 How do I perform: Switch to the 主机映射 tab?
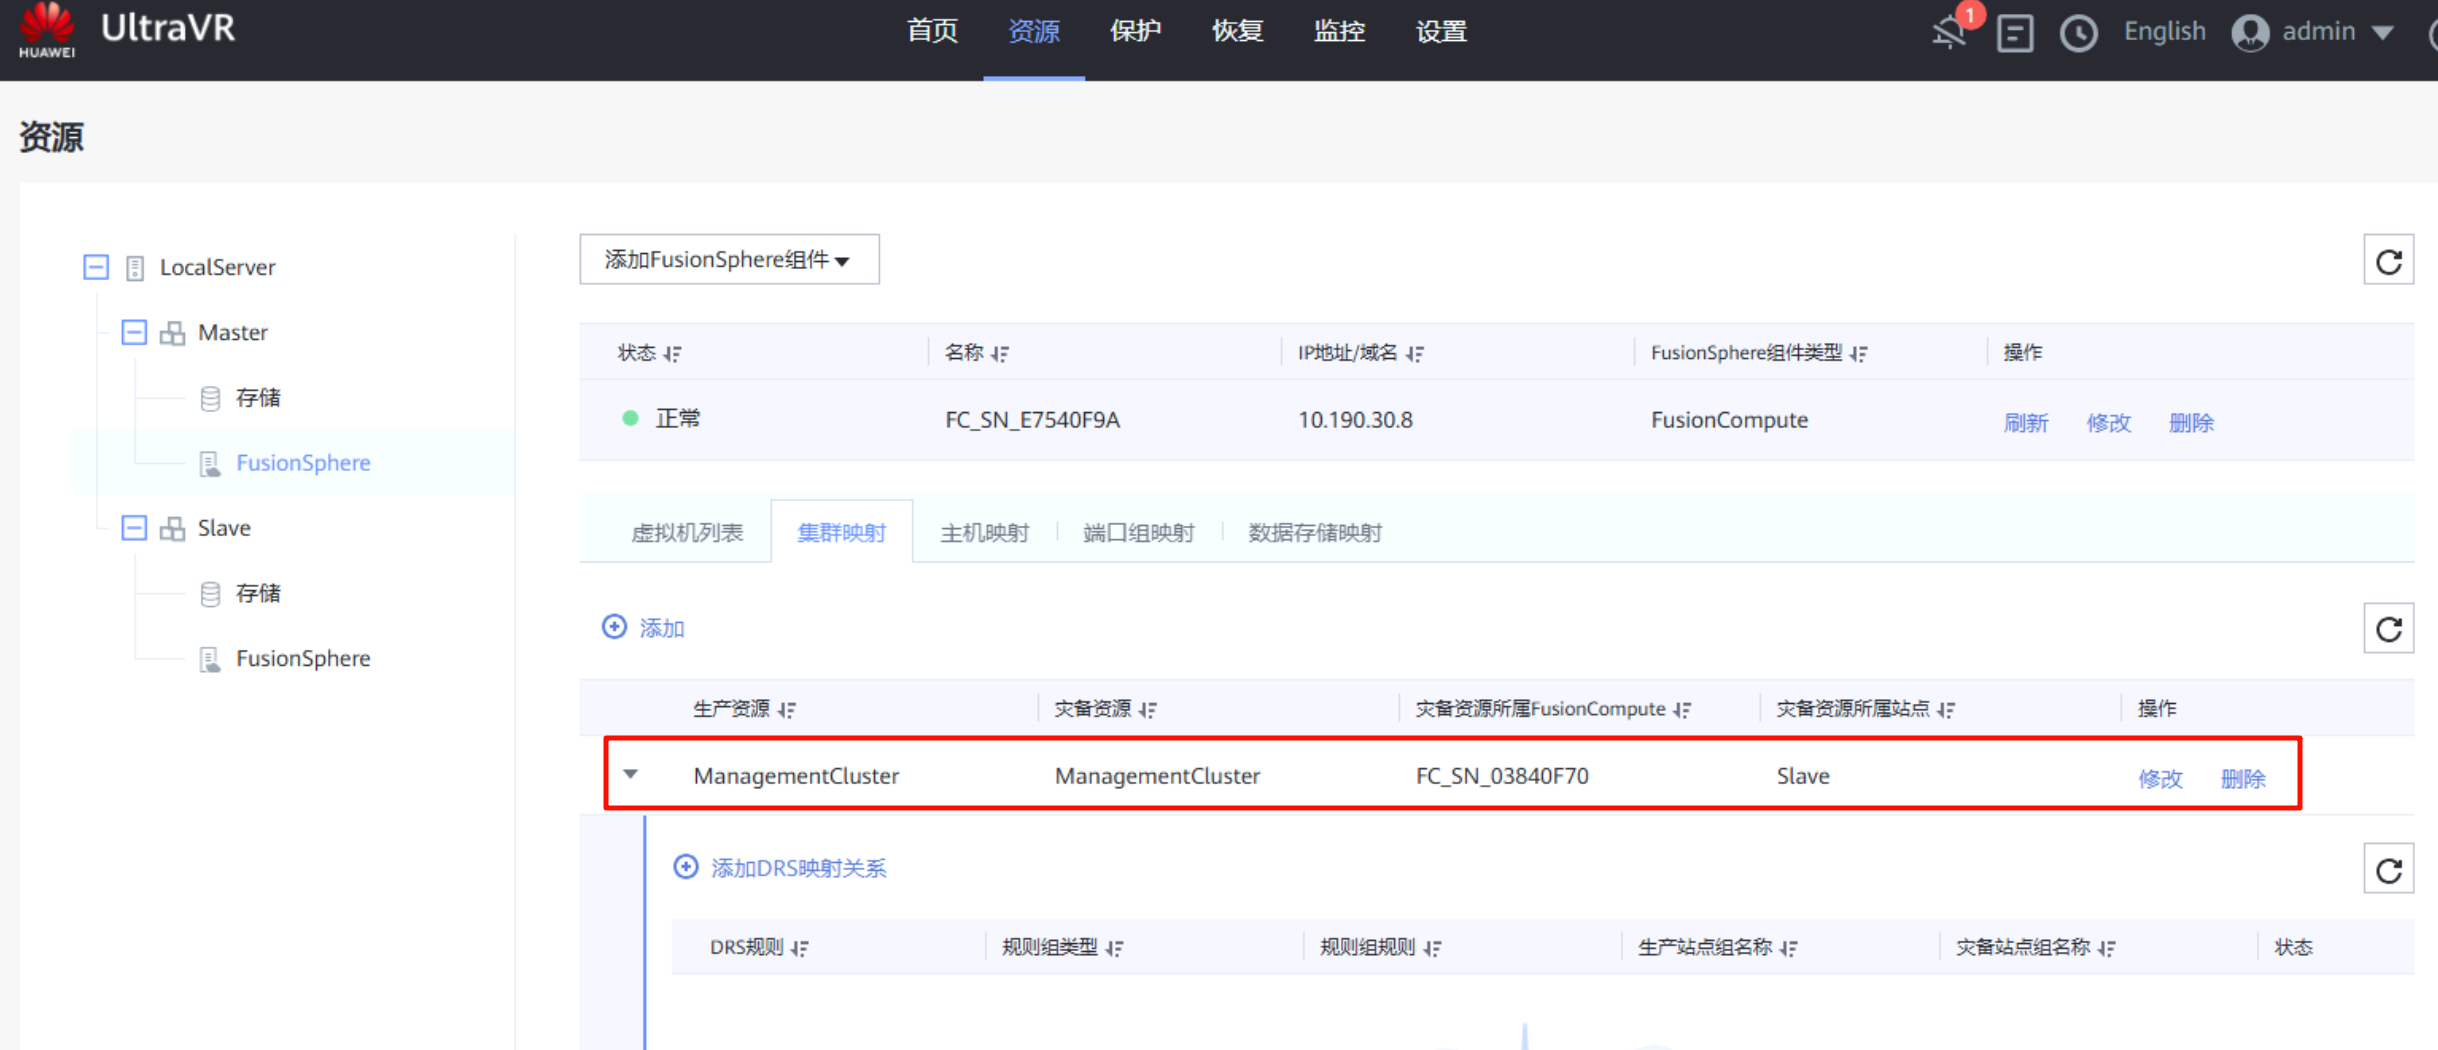[x=984, y=532]
